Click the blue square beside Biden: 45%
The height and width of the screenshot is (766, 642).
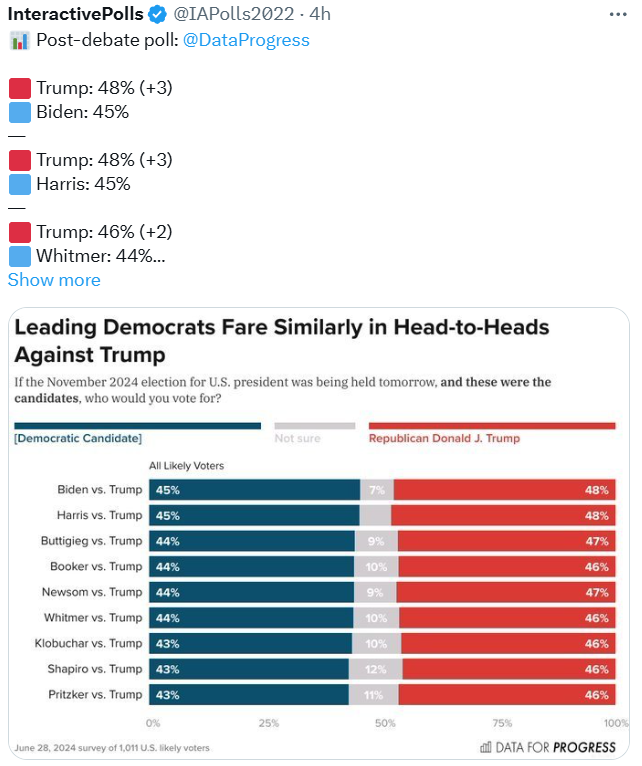point(19,112)
